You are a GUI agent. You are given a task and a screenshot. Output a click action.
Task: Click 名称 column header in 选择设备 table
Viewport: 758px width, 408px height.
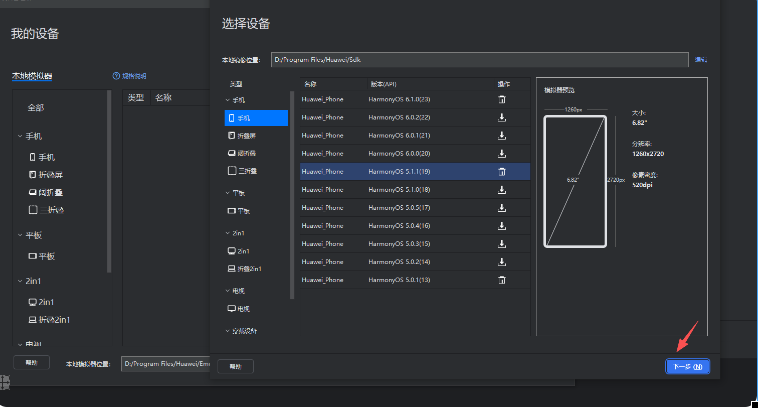310,84
